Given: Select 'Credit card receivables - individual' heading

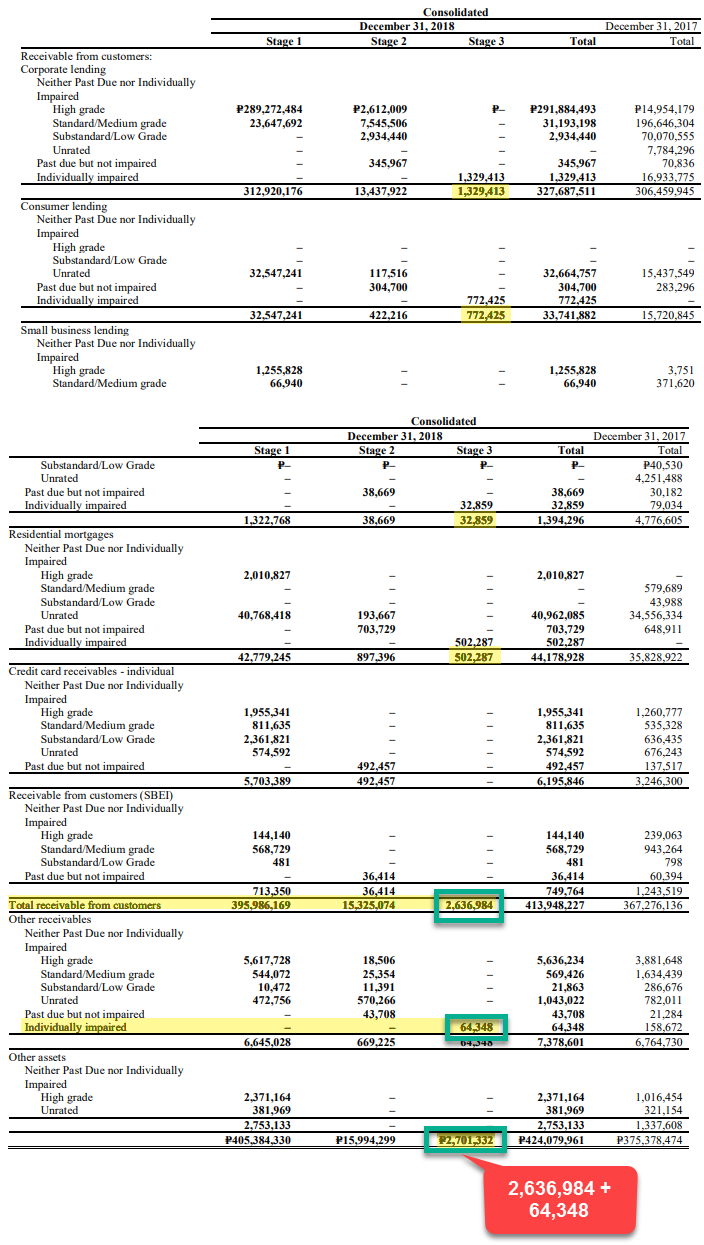Looking at the screenshot, I should coord(91,671).
